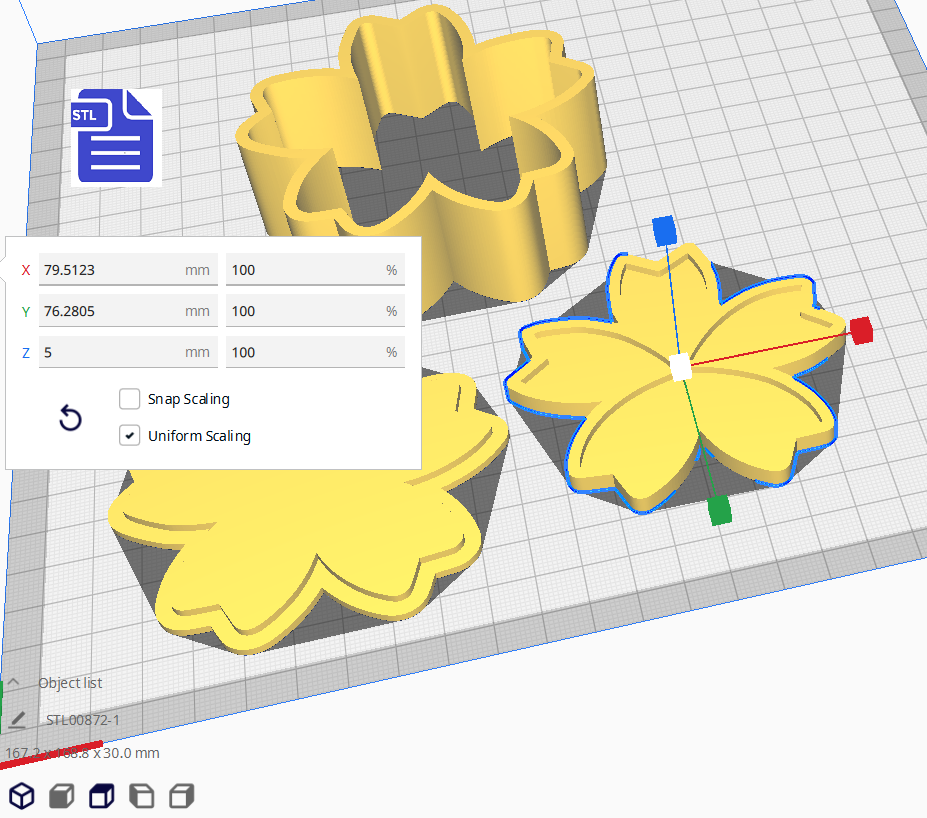Uncheck the Uniform Scaling checkbox
Viewport: 927px width, 818px height.
tap(130, 436)
